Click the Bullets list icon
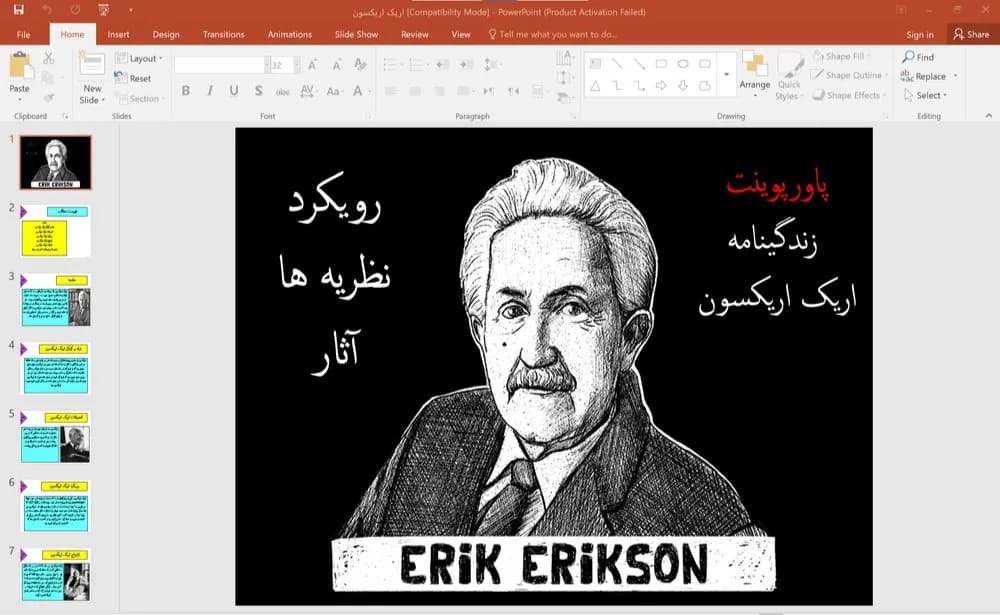 pyautogui.click(x=392, y=64)
